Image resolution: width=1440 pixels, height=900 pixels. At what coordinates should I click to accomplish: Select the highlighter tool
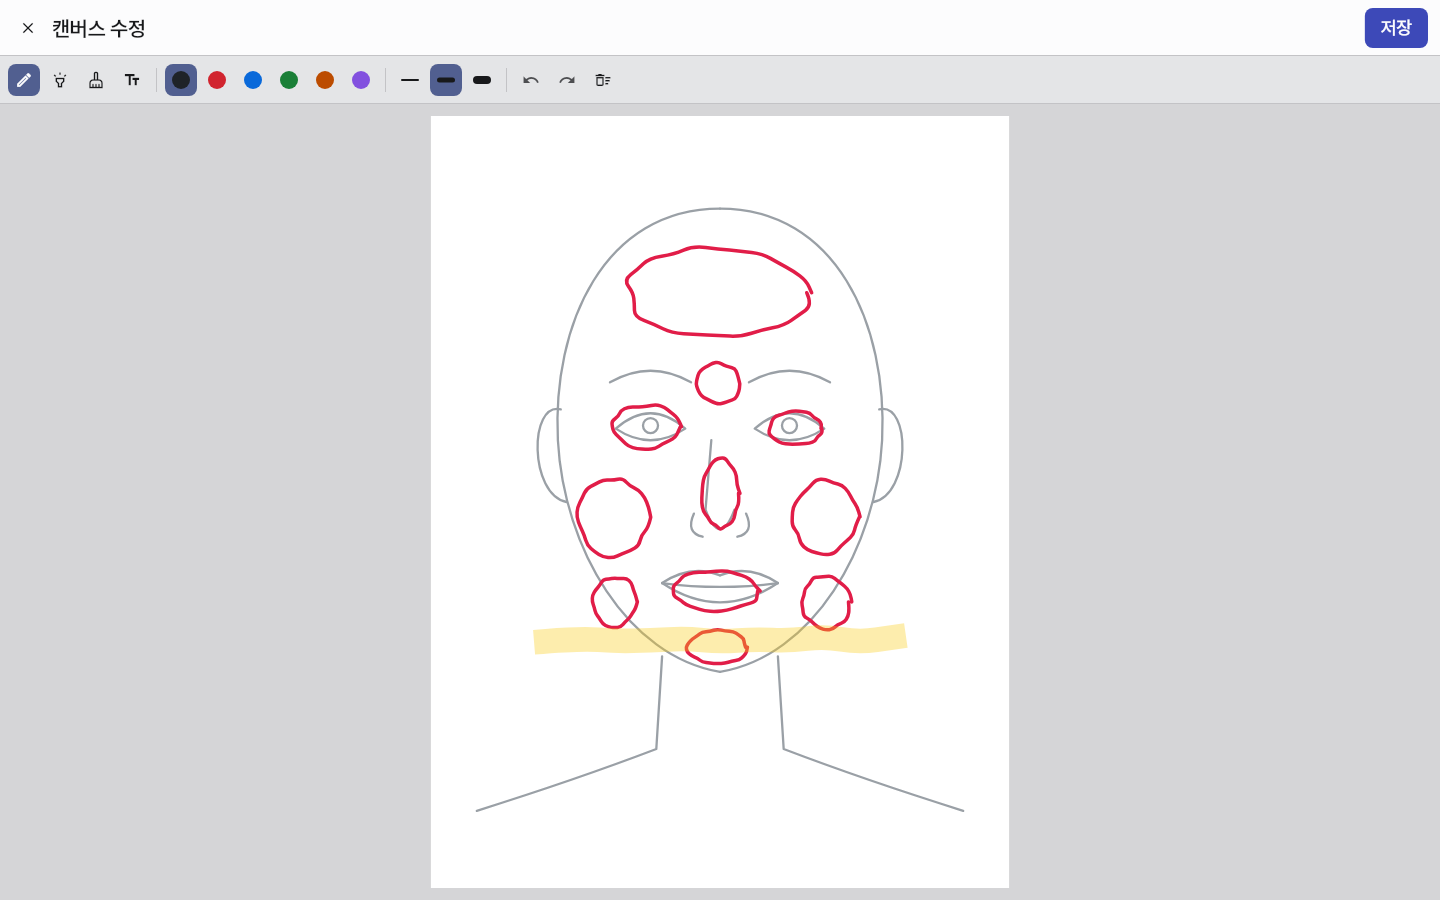coord(60,80)
